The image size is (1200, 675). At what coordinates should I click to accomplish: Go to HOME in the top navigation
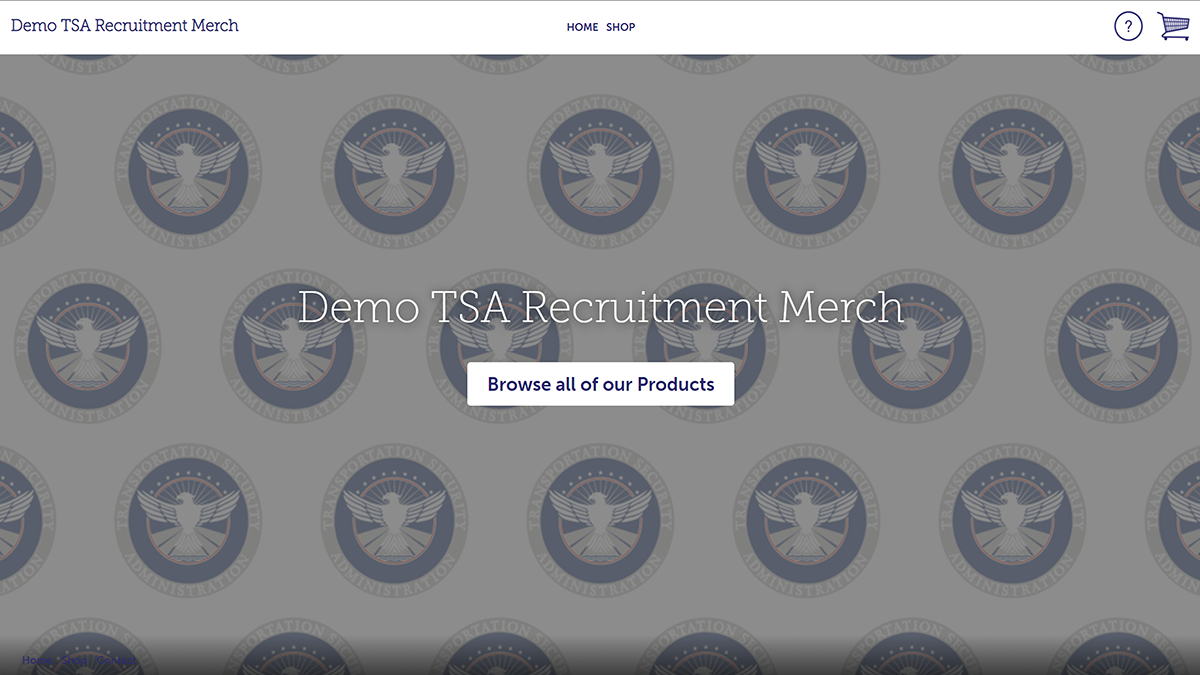[x=582, y=27]
